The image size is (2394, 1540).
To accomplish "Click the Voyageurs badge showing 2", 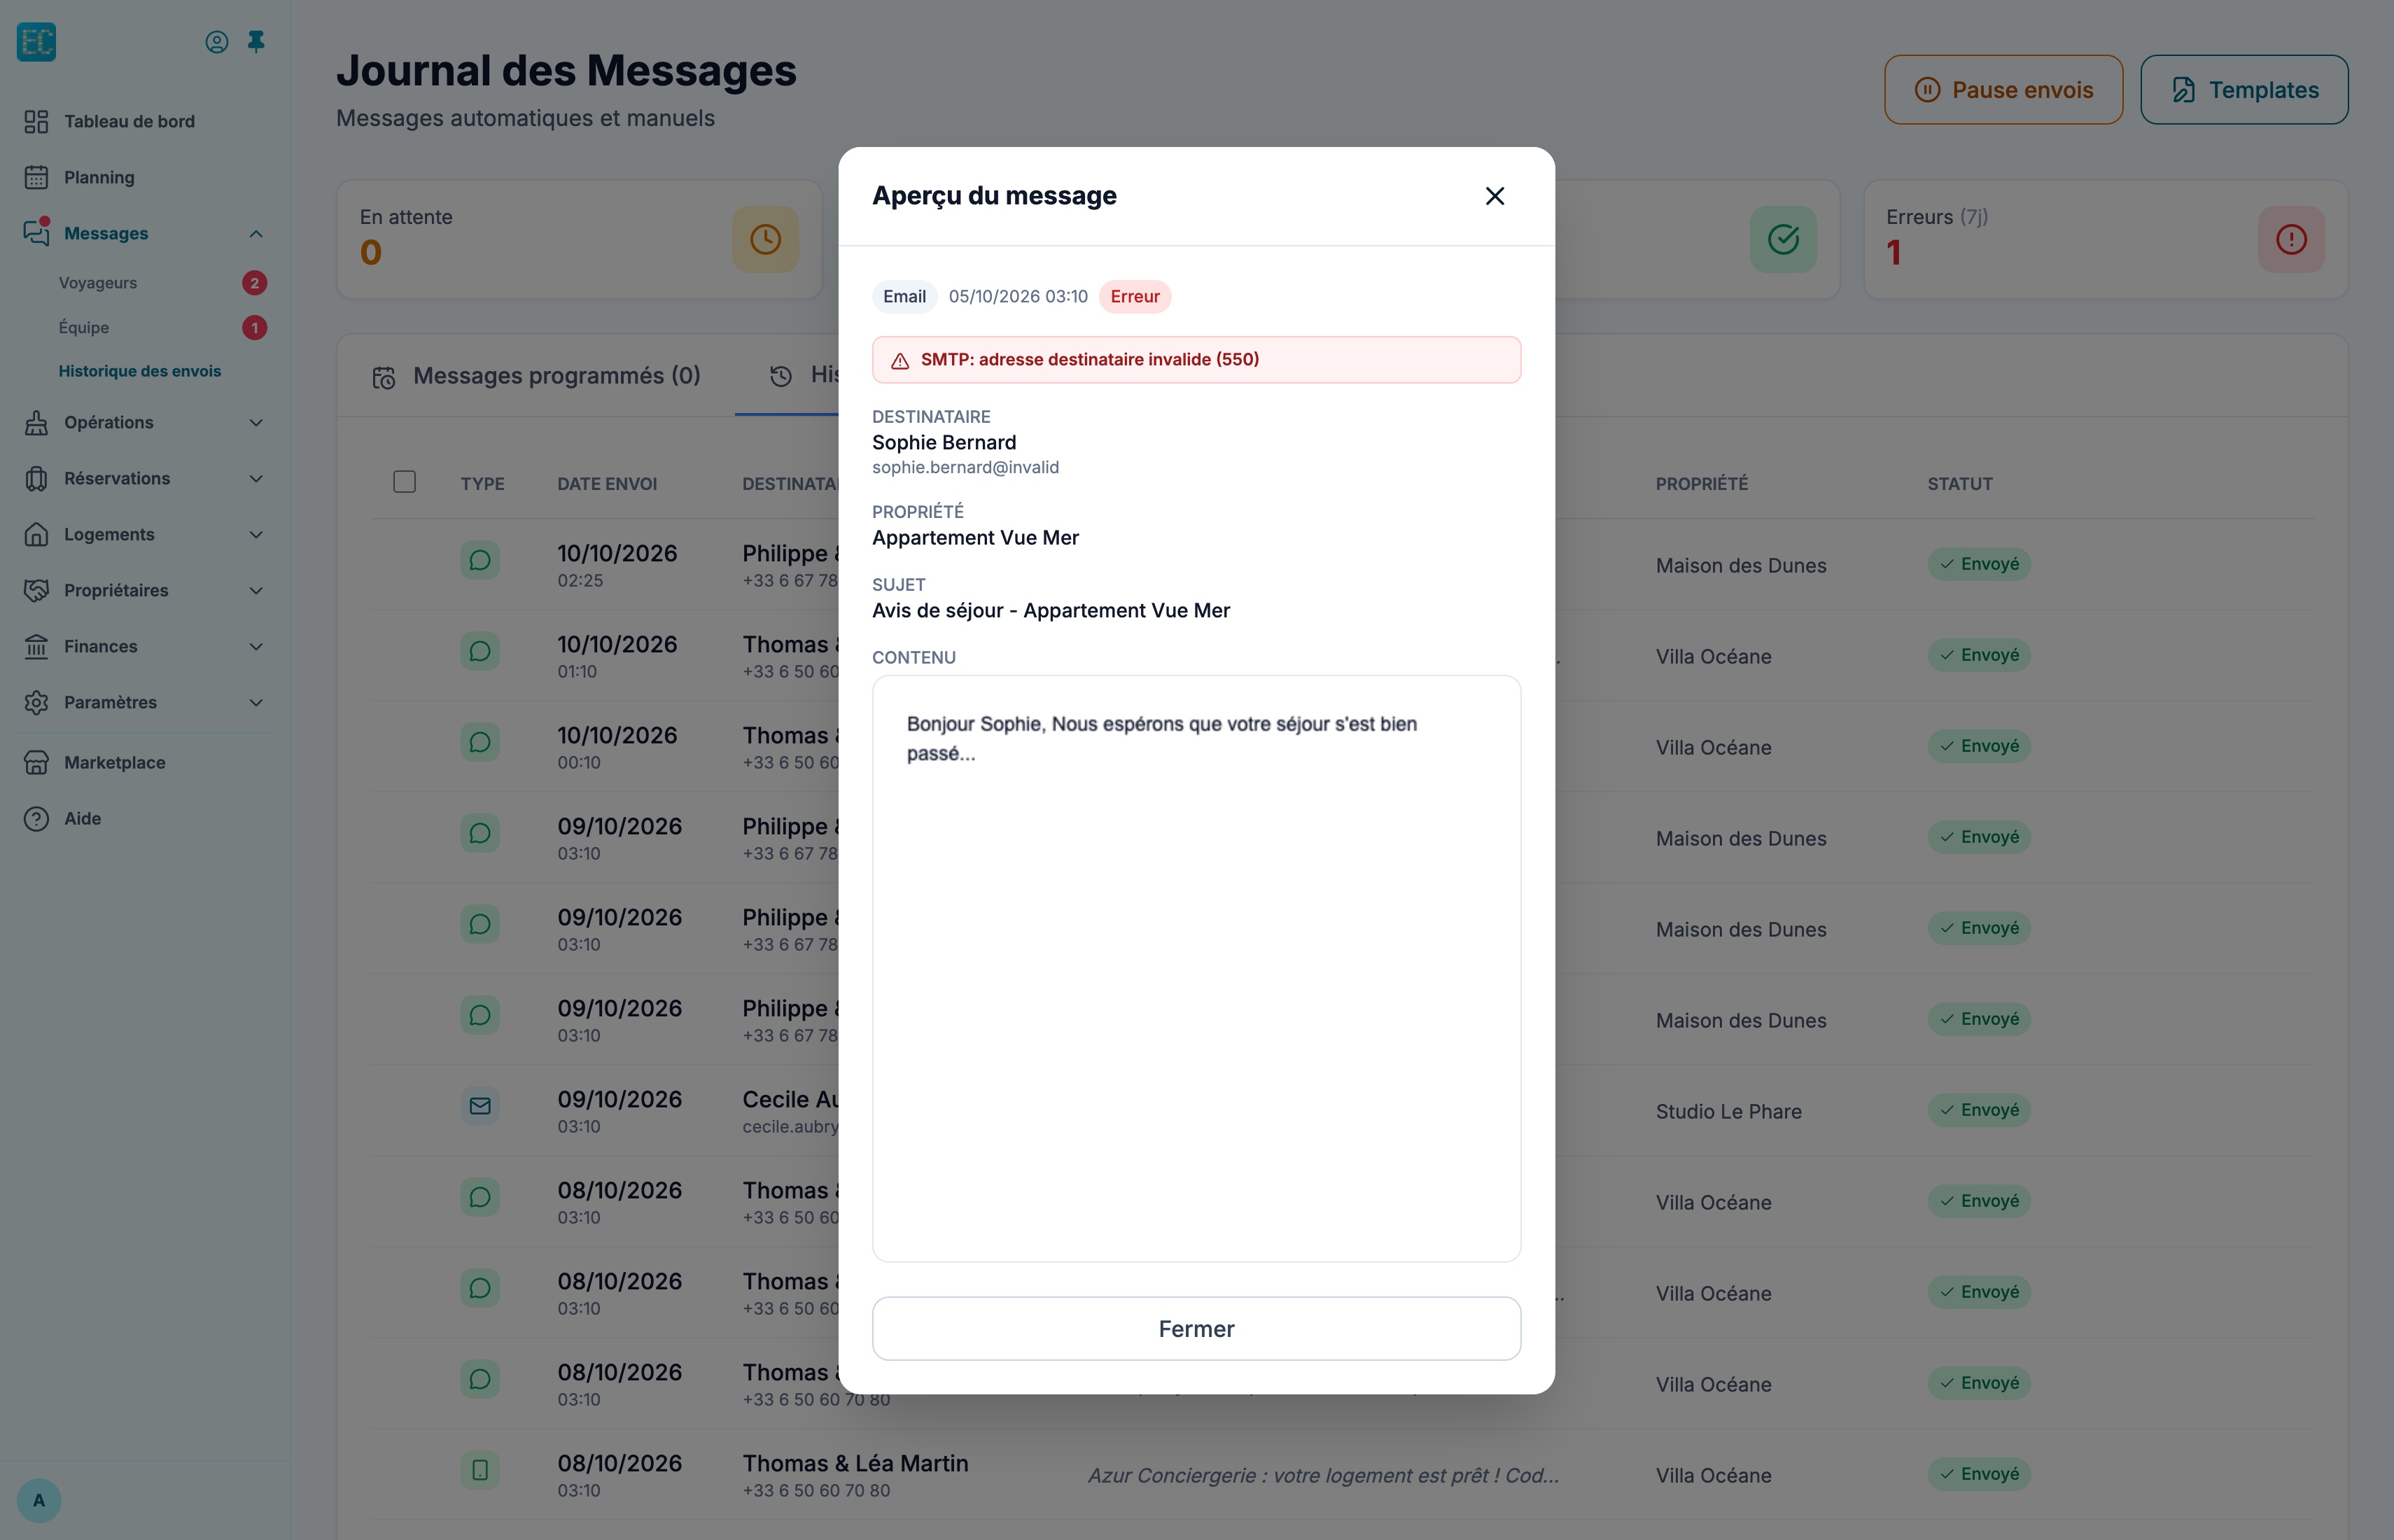I will [255, 283].
